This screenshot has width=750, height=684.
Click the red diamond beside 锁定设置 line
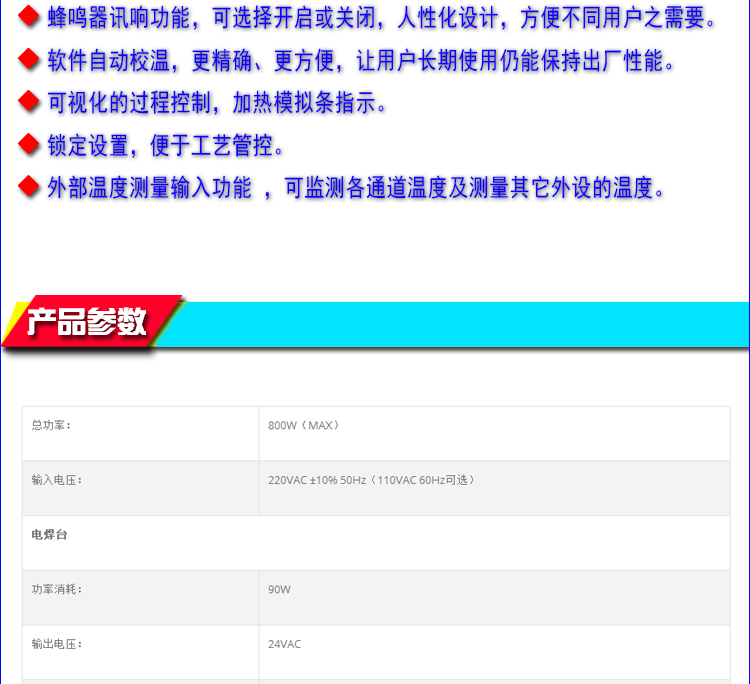(x=31, y=144)
